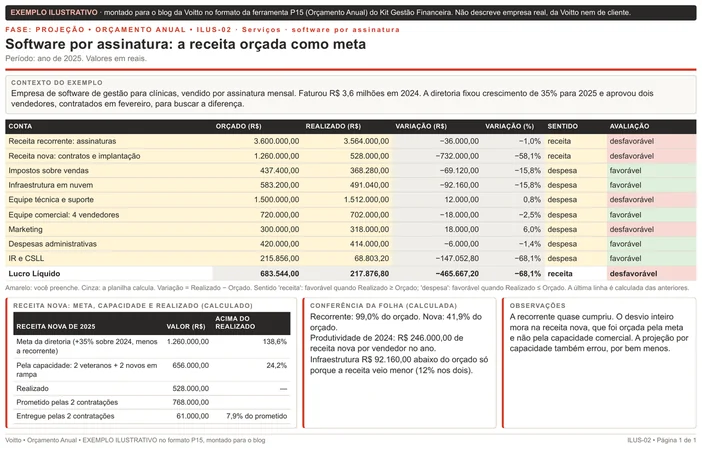Image resolution: width=702 pixels, height=449 pixels.
Task: Click the actual value 491.040,00
Action: click(x=369, y=185)
